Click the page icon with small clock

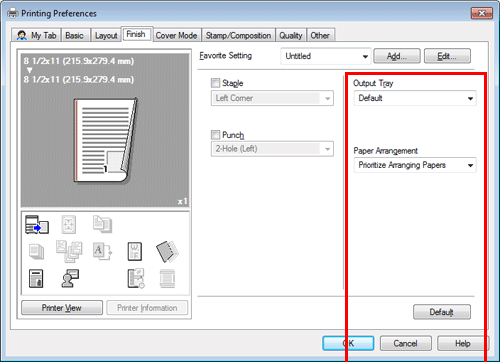(136, 279)
